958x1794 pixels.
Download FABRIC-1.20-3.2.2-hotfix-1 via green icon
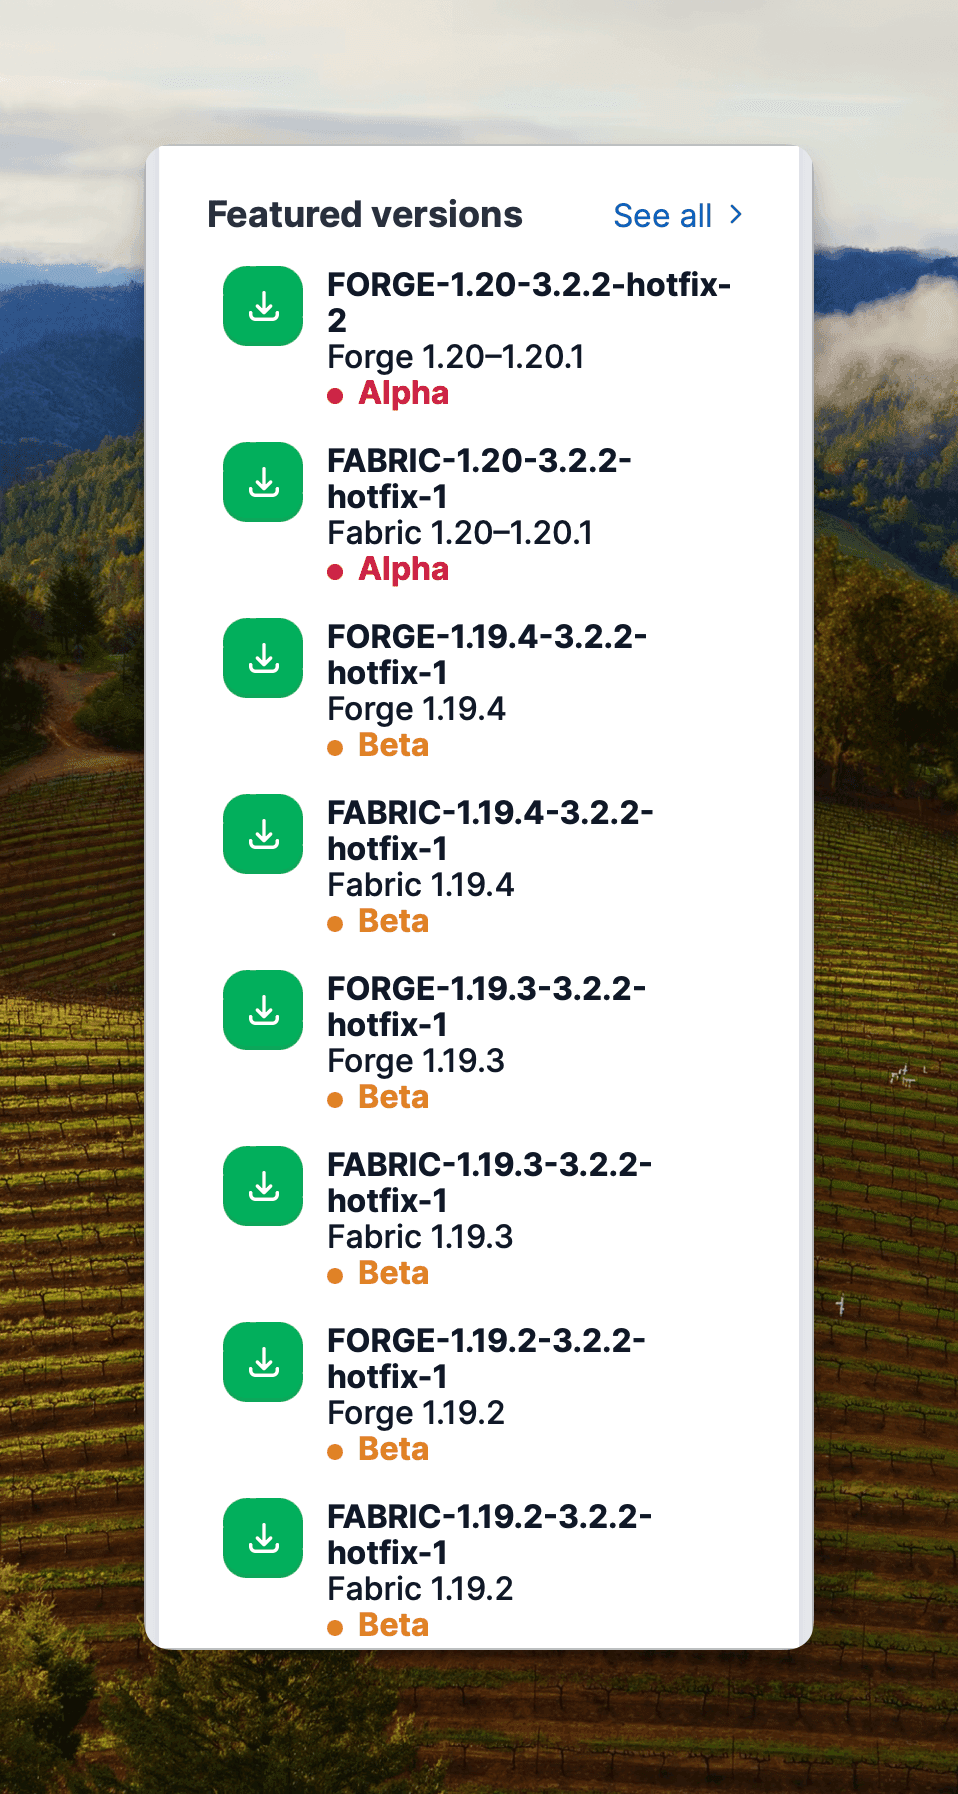click(263, 482)
